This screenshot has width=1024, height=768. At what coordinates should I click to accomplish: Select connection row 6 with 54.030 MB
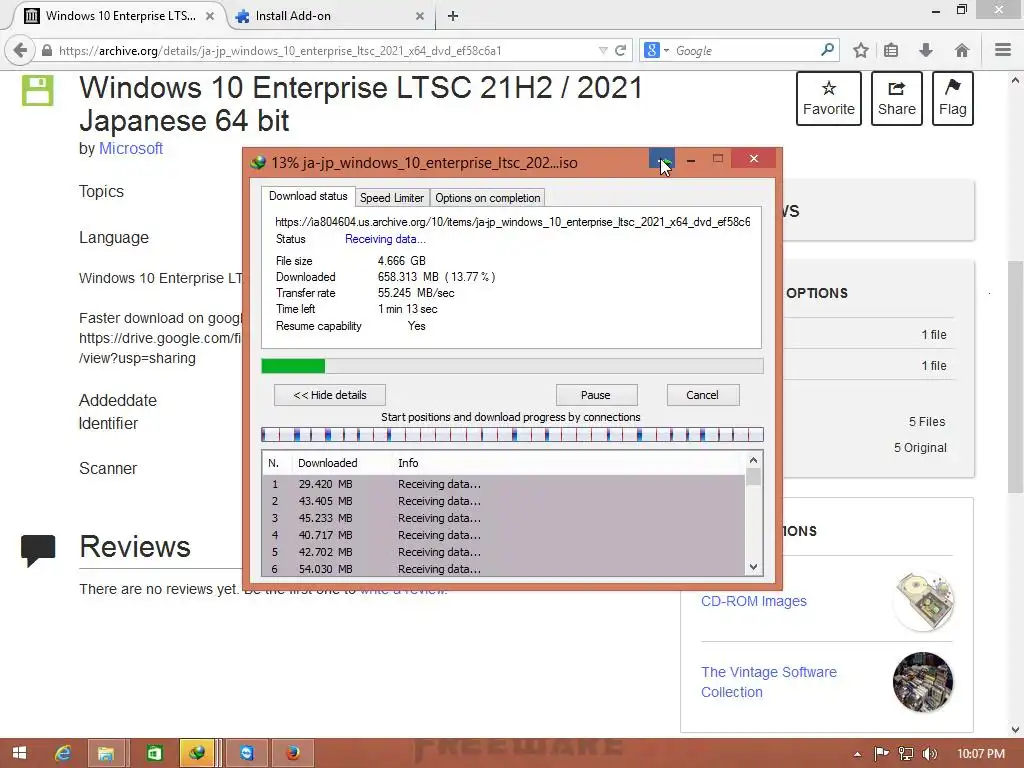pos(503,569)
